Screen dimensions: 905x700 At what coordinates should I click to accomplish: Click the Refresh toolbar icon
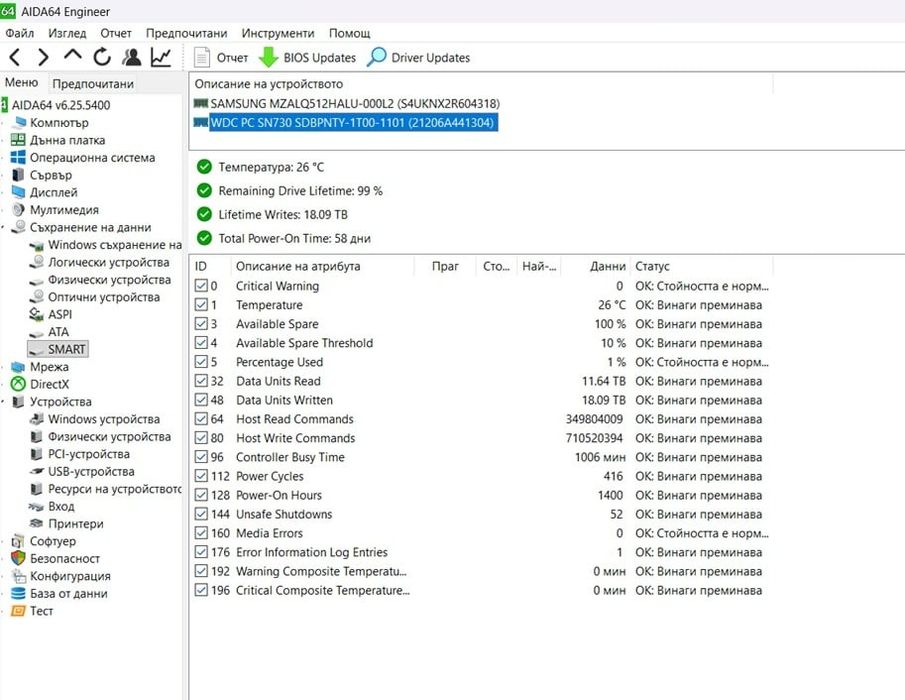click(102, 57)
